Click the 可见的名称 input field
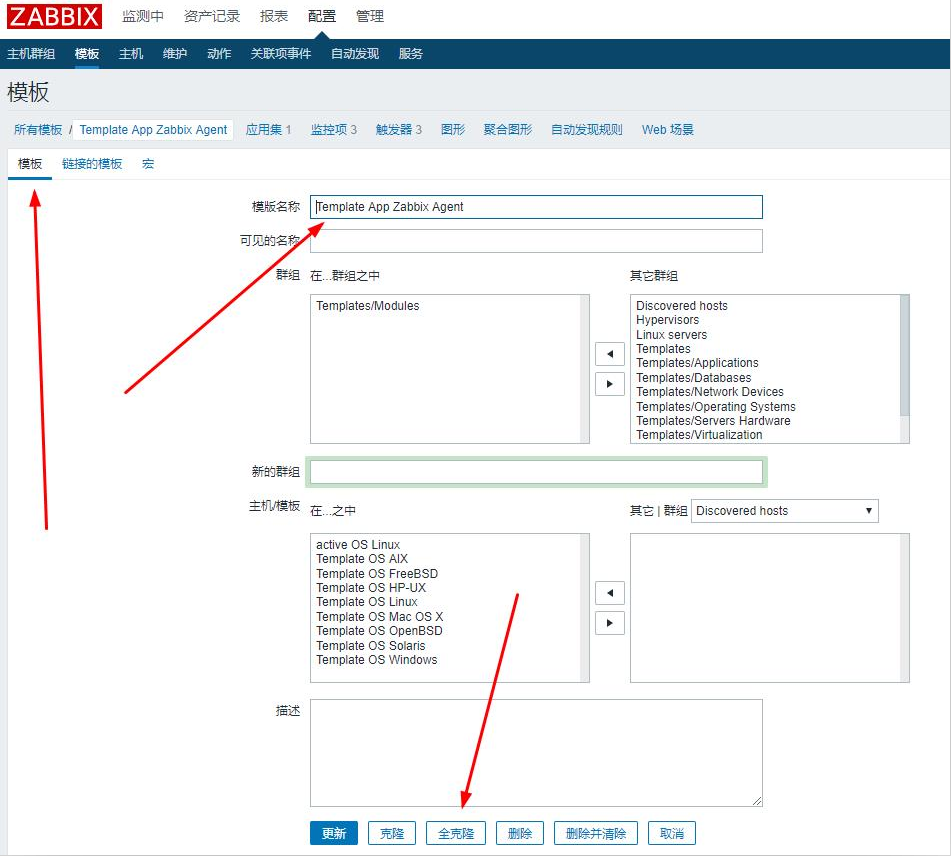 [x=536, y=241]
